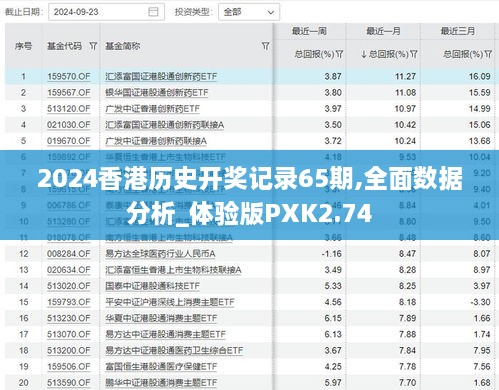Open fund code 159570.OF link
Viewport: 499px width, 390px height.
69,76
